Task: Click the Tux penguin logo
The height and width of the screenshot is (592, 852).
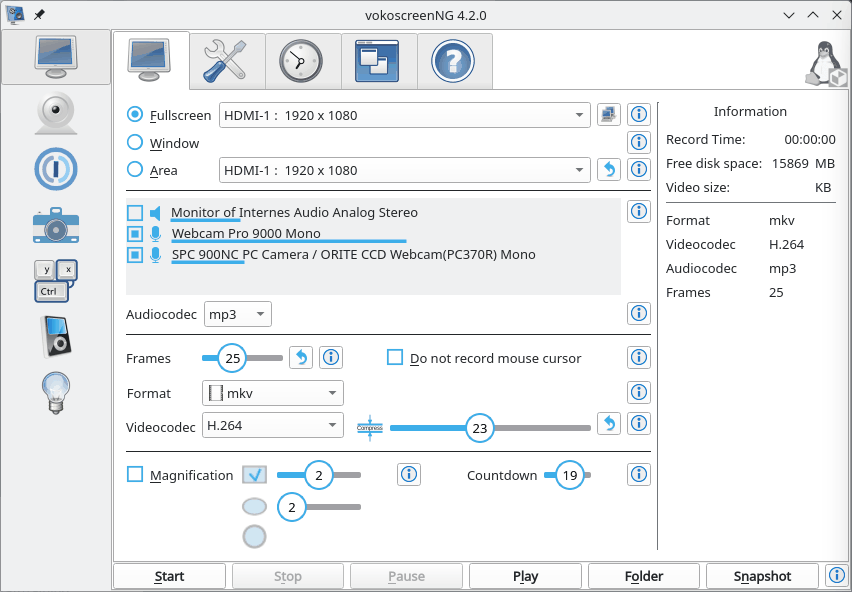Action: pyautogui.click(x=824, y=62)
